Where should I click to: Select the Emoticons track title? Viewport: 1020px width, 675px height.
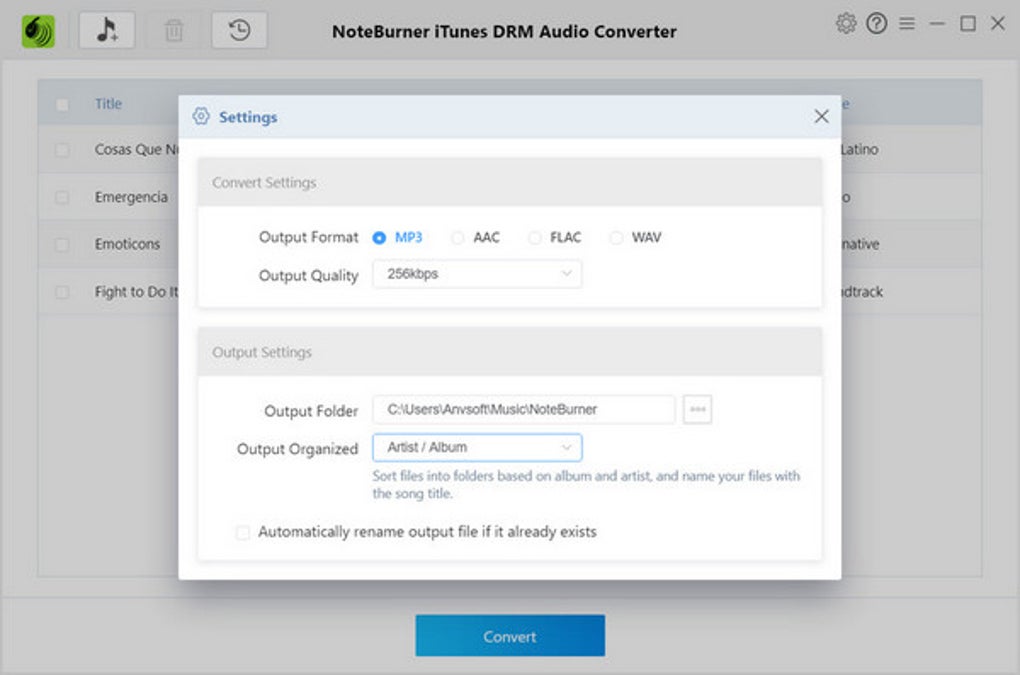pyautogui.click(x=127, y=244)
